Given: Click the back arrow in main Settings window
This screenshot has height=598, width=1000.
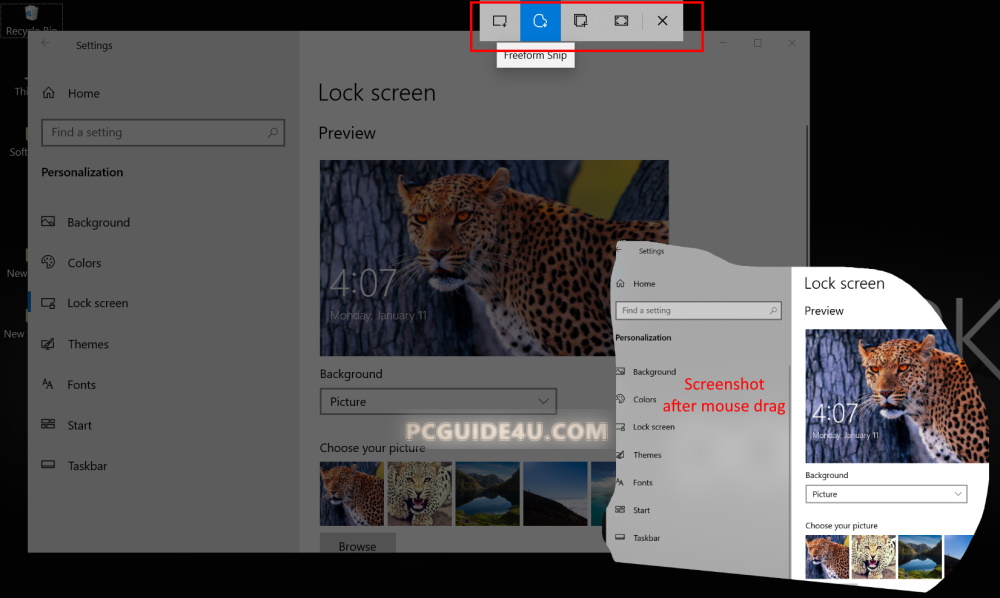Looking at the screenshot, I should pyautogui.click(x=46, y=44).
